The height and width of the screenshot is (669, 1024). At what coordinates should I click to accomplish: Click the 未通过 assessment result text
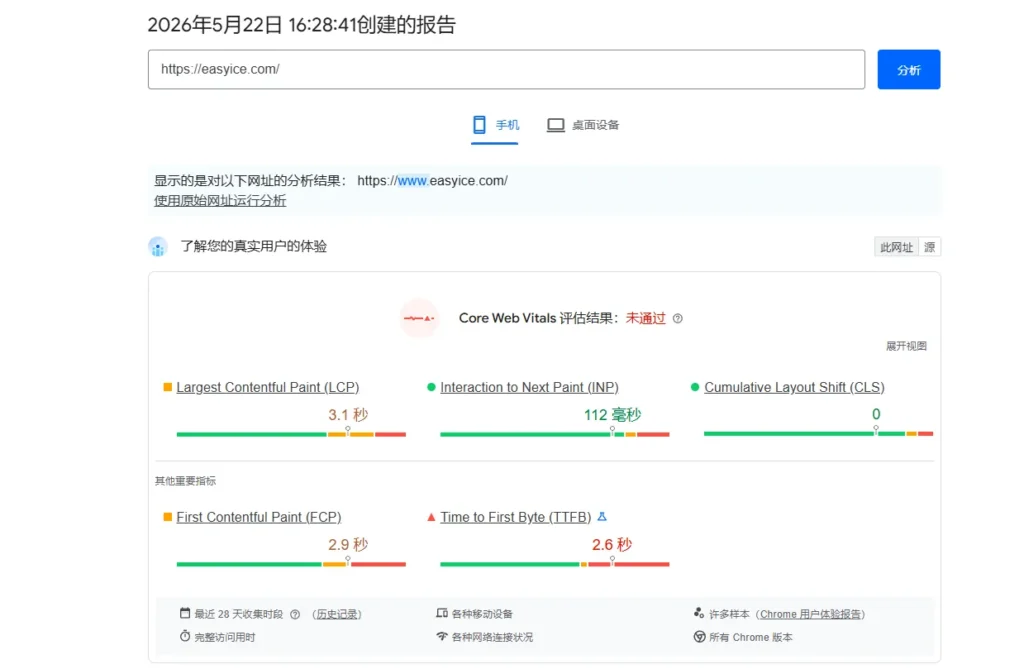[x=646, y=318]
